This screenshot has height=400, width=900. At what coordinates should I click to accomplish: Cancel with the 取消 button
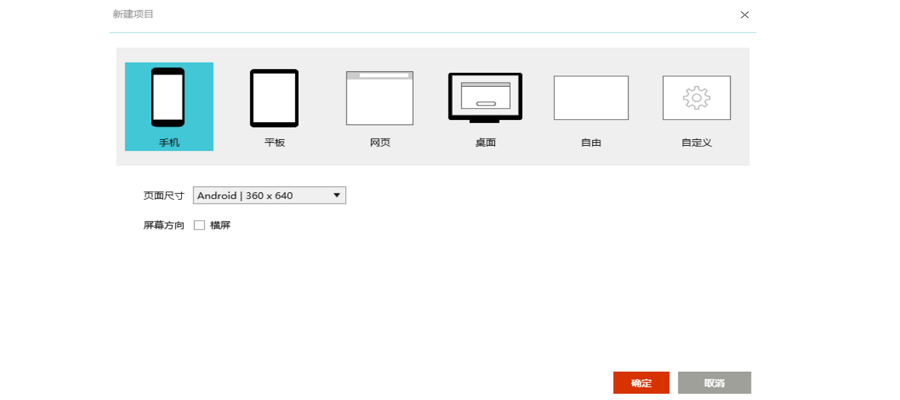[715, 383]
